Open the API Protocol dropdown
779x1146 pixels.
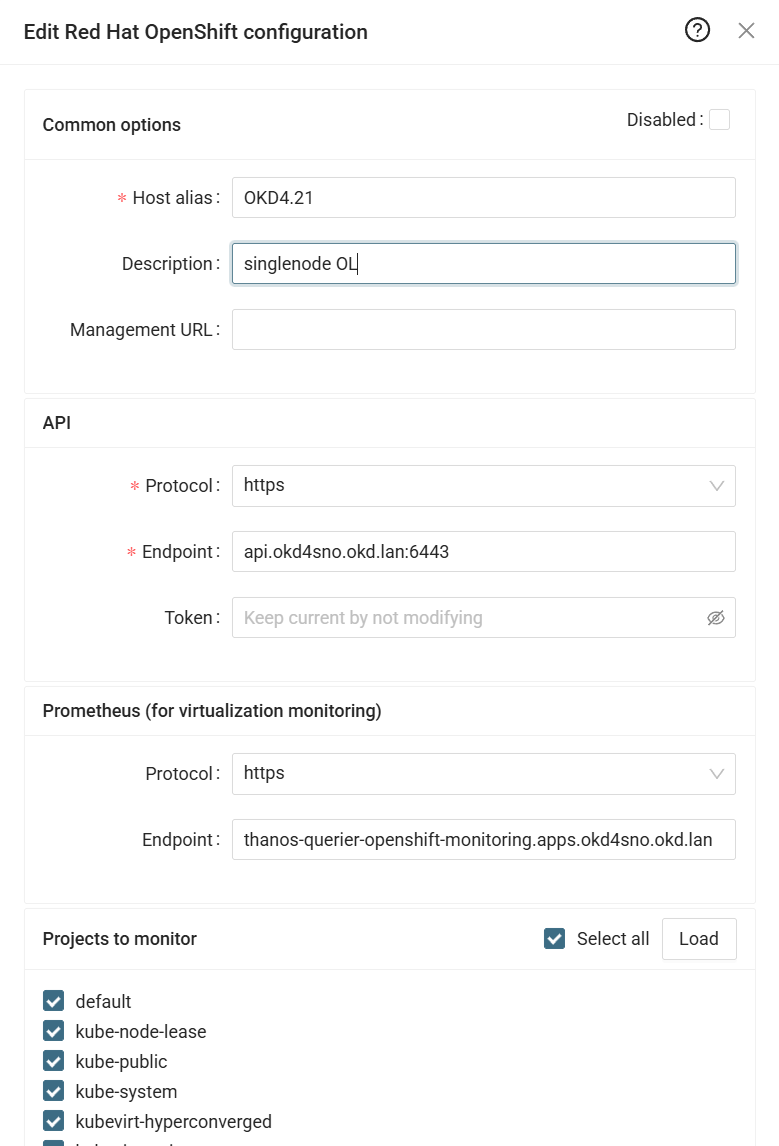point(470,486)
